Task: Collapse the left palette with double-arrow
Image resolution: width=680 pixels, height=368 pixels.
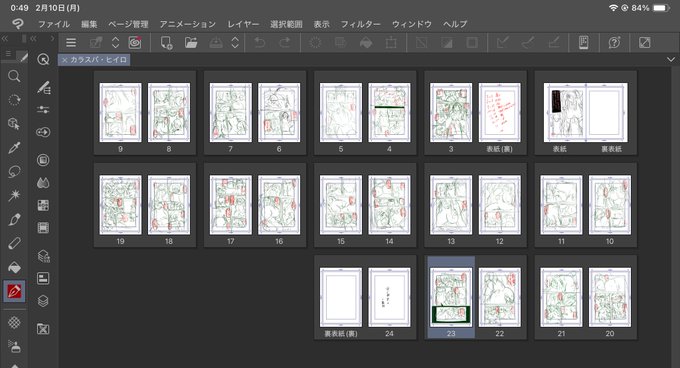Action: click(x=5, y=39)
